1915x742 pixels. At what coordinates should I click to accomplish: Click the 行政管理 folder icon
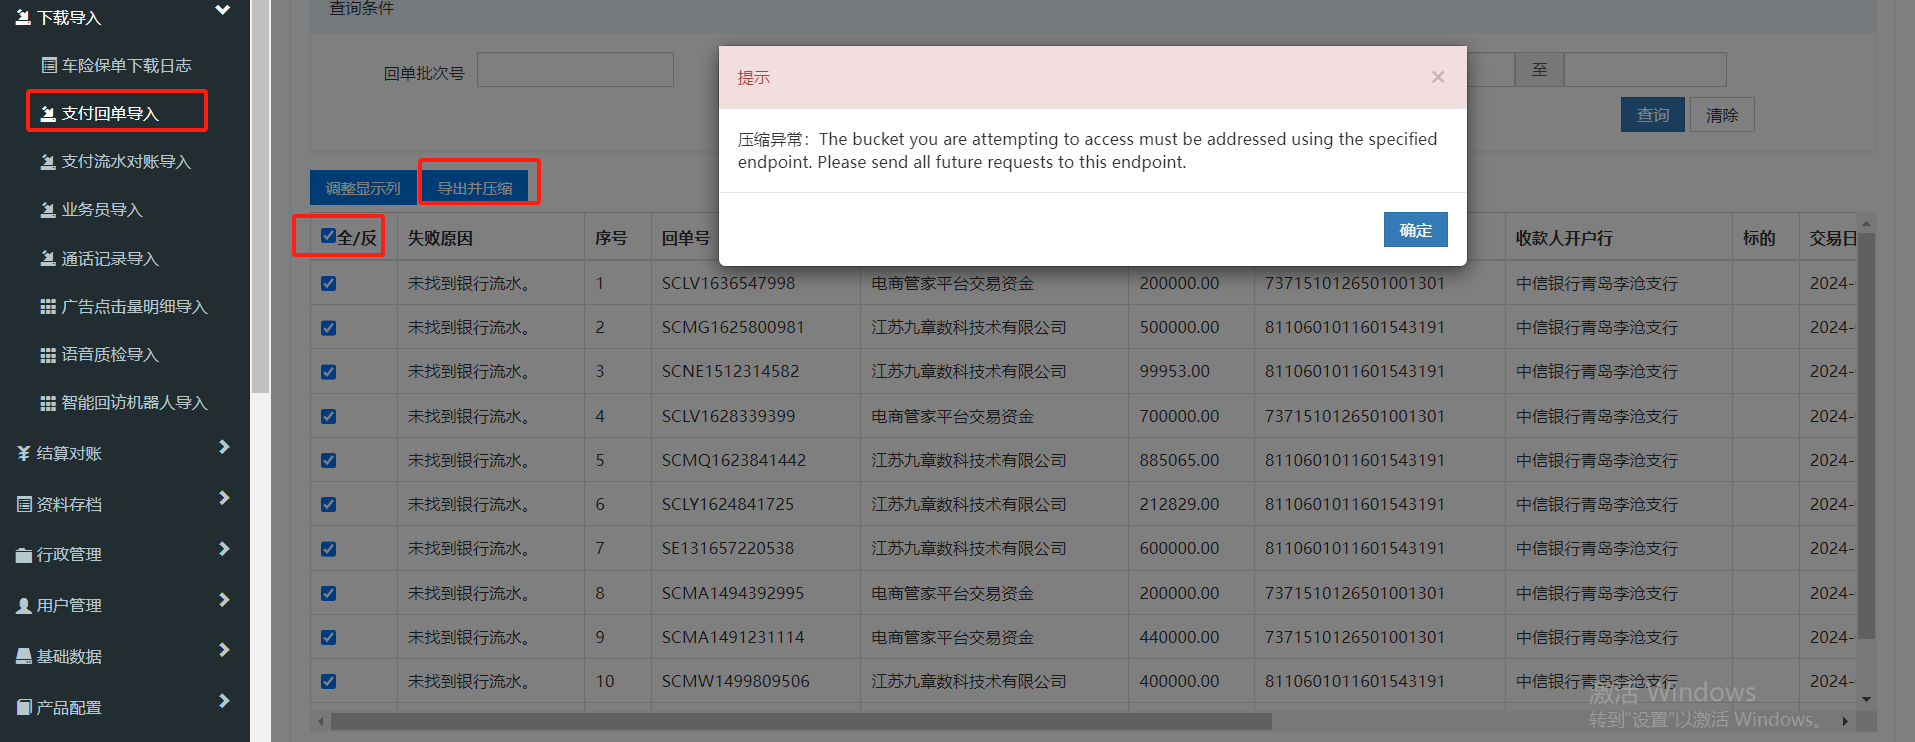(24, 555)
